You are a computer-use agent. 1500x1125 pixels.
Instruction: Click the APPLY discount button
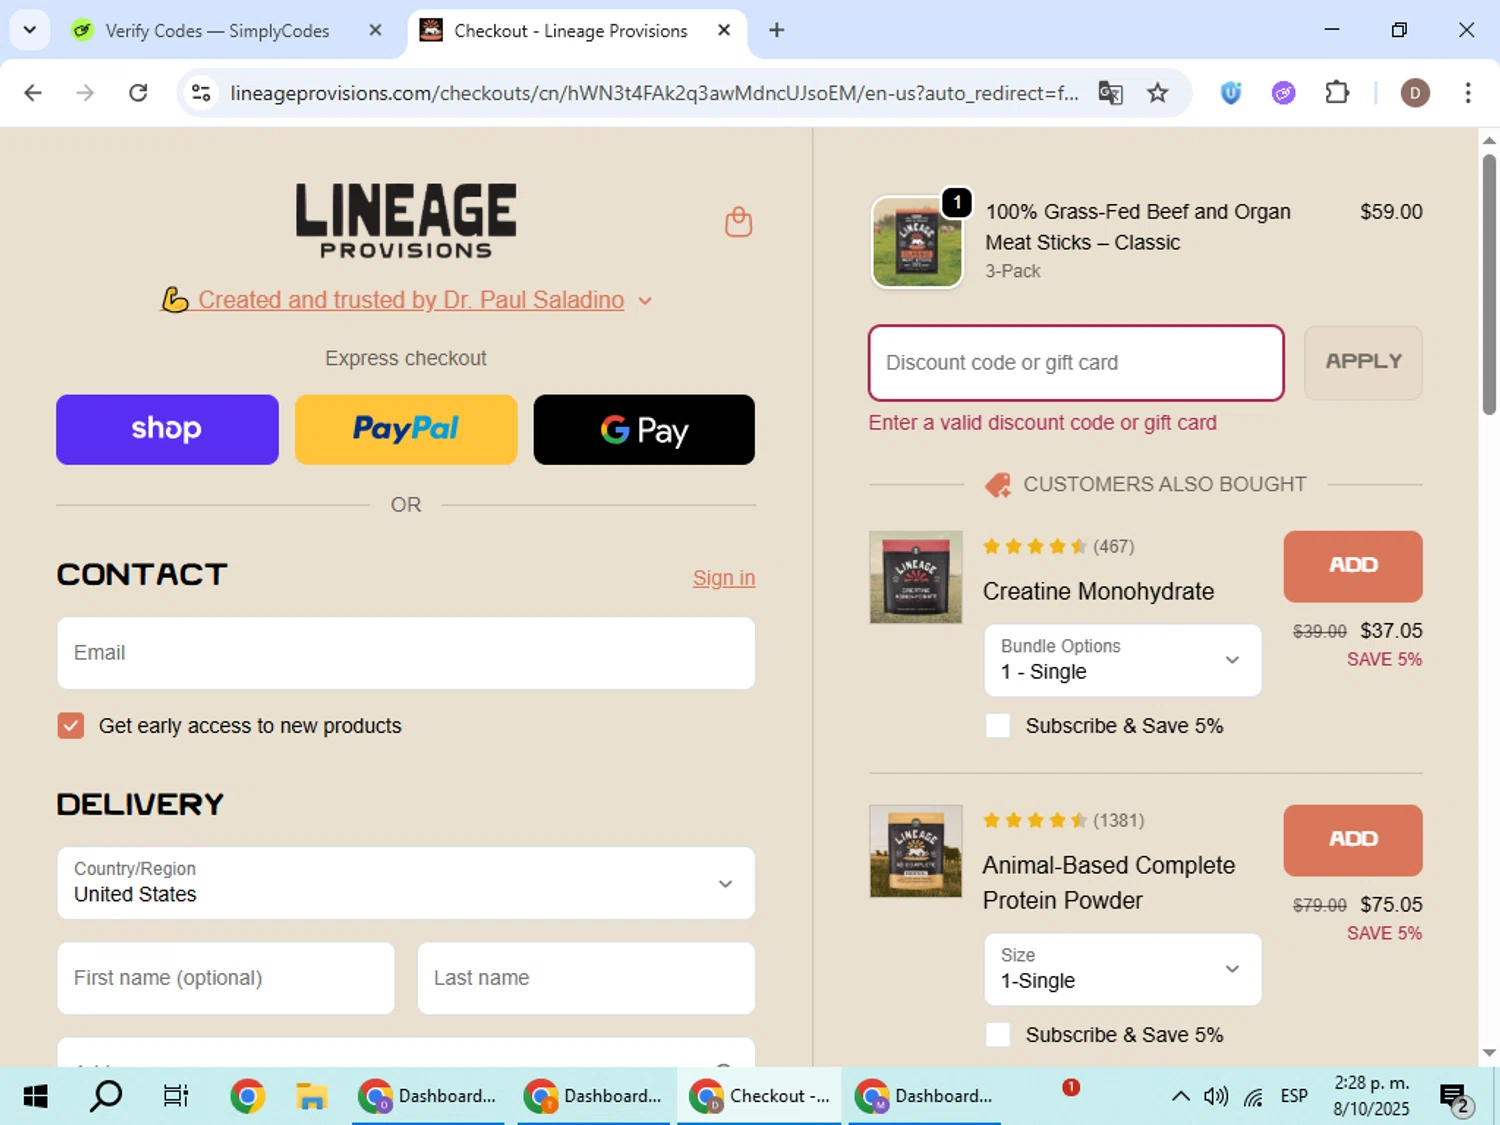[1363, 362]
